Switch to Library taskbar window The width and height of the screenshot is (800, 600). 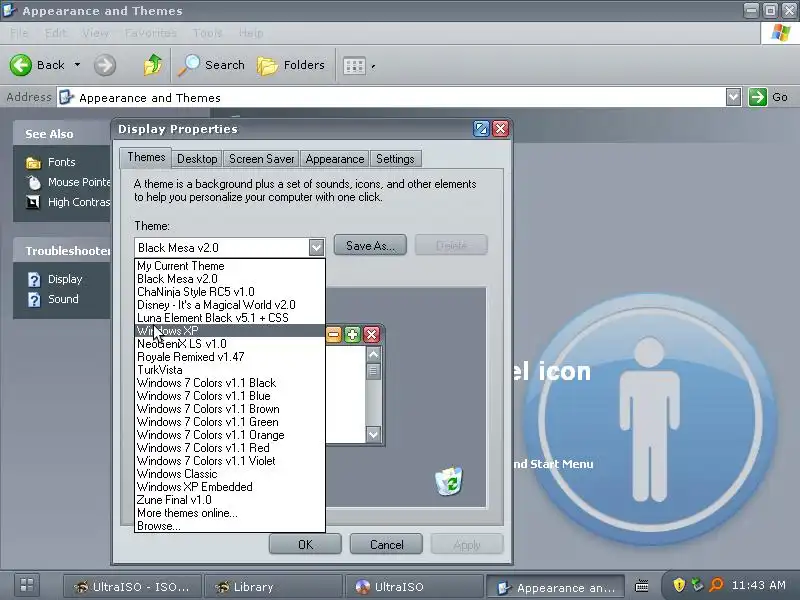[273, 587]
